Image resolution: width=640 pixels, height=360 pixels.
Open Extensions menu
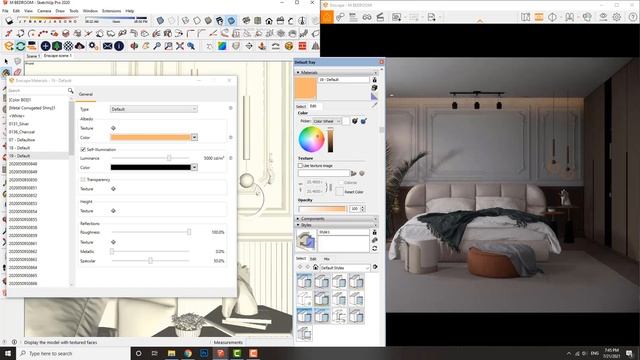click(111, 11)
